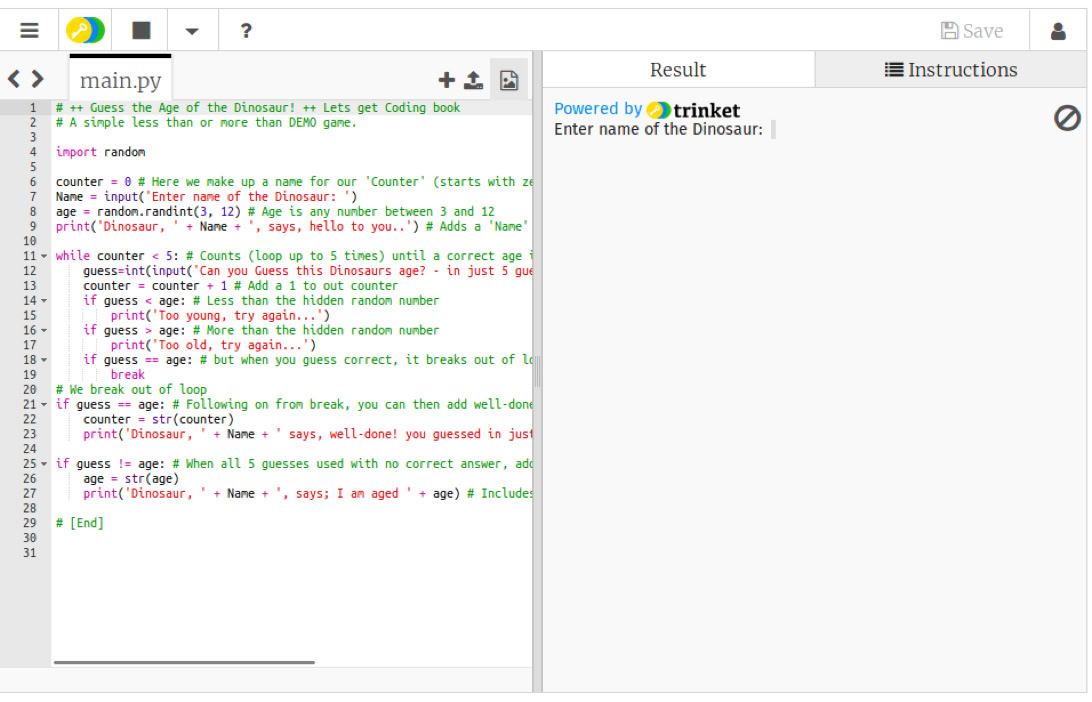
Task: Open the Powered by trinket link
Action: (x=647, y=109)
